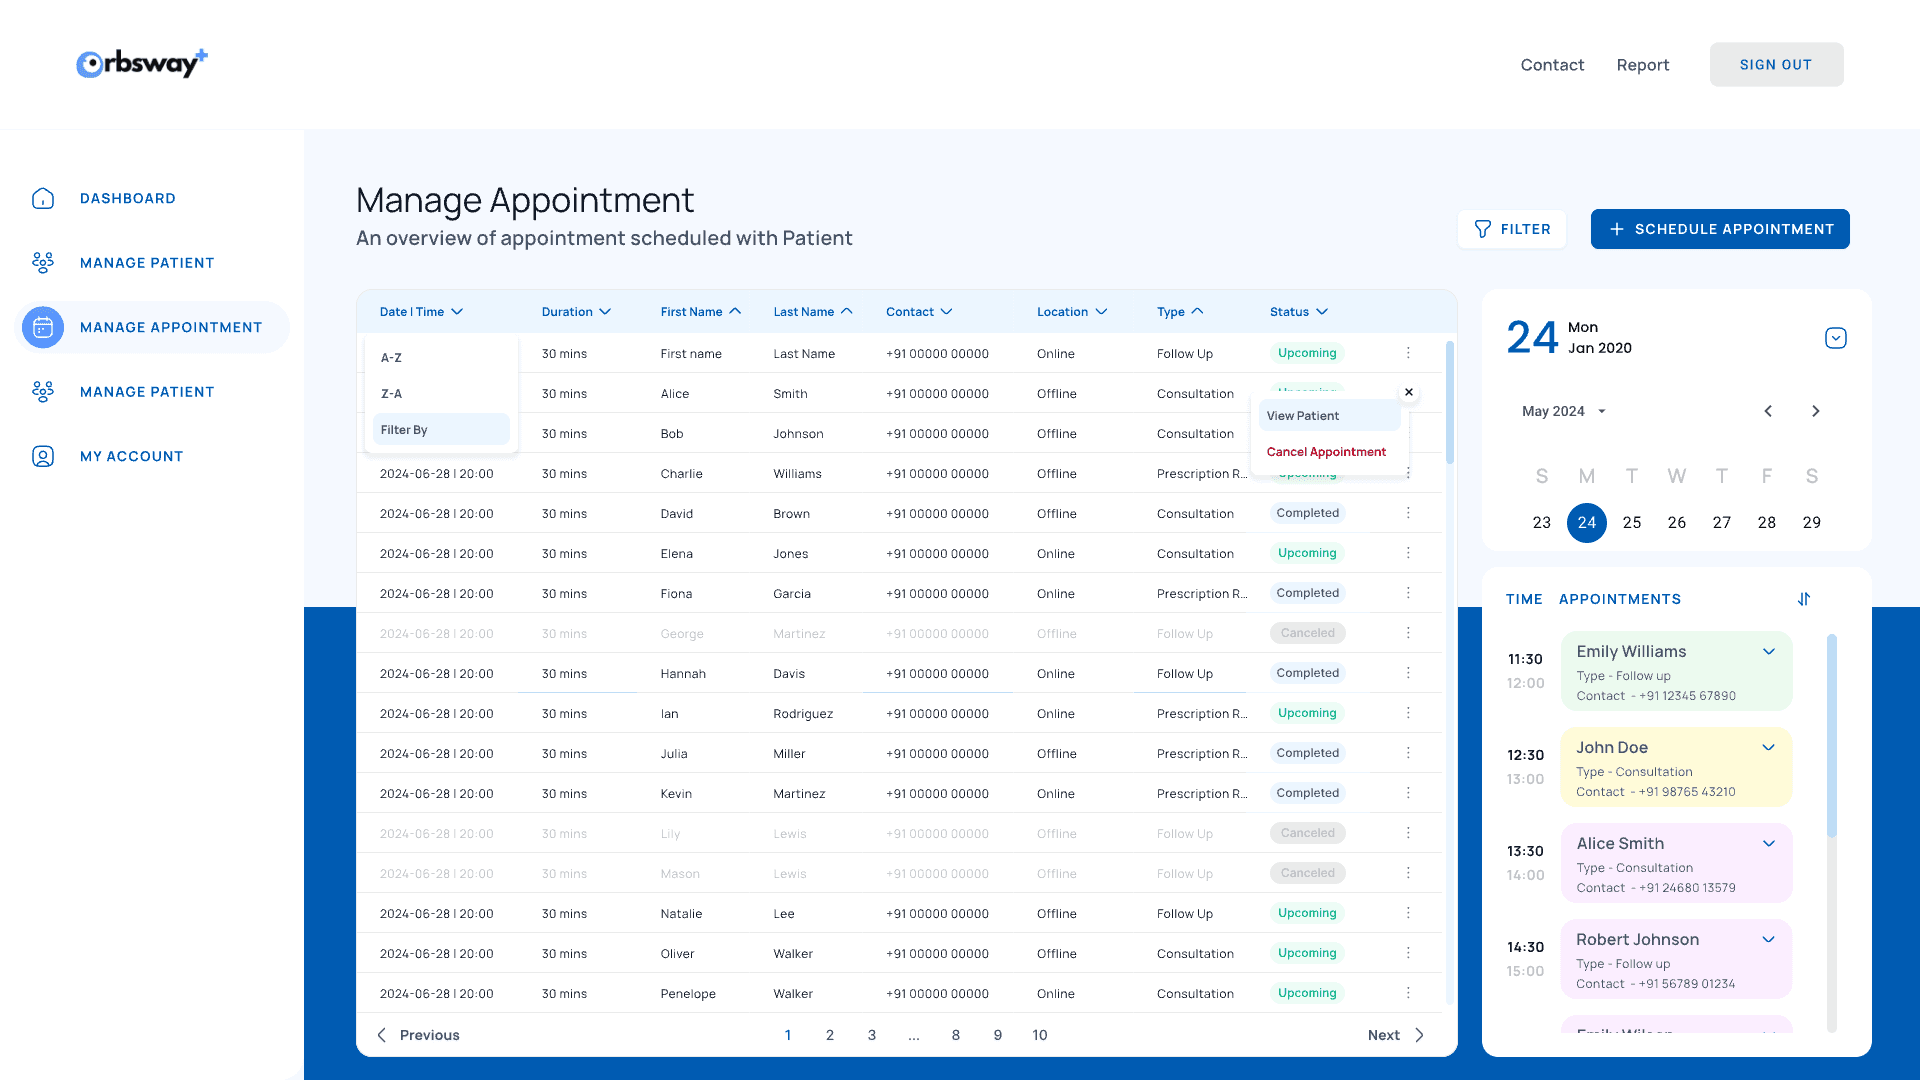Click the Sign Out button
The height and width of the screenshot is (1080, 1920).
tap(1776, 64)
